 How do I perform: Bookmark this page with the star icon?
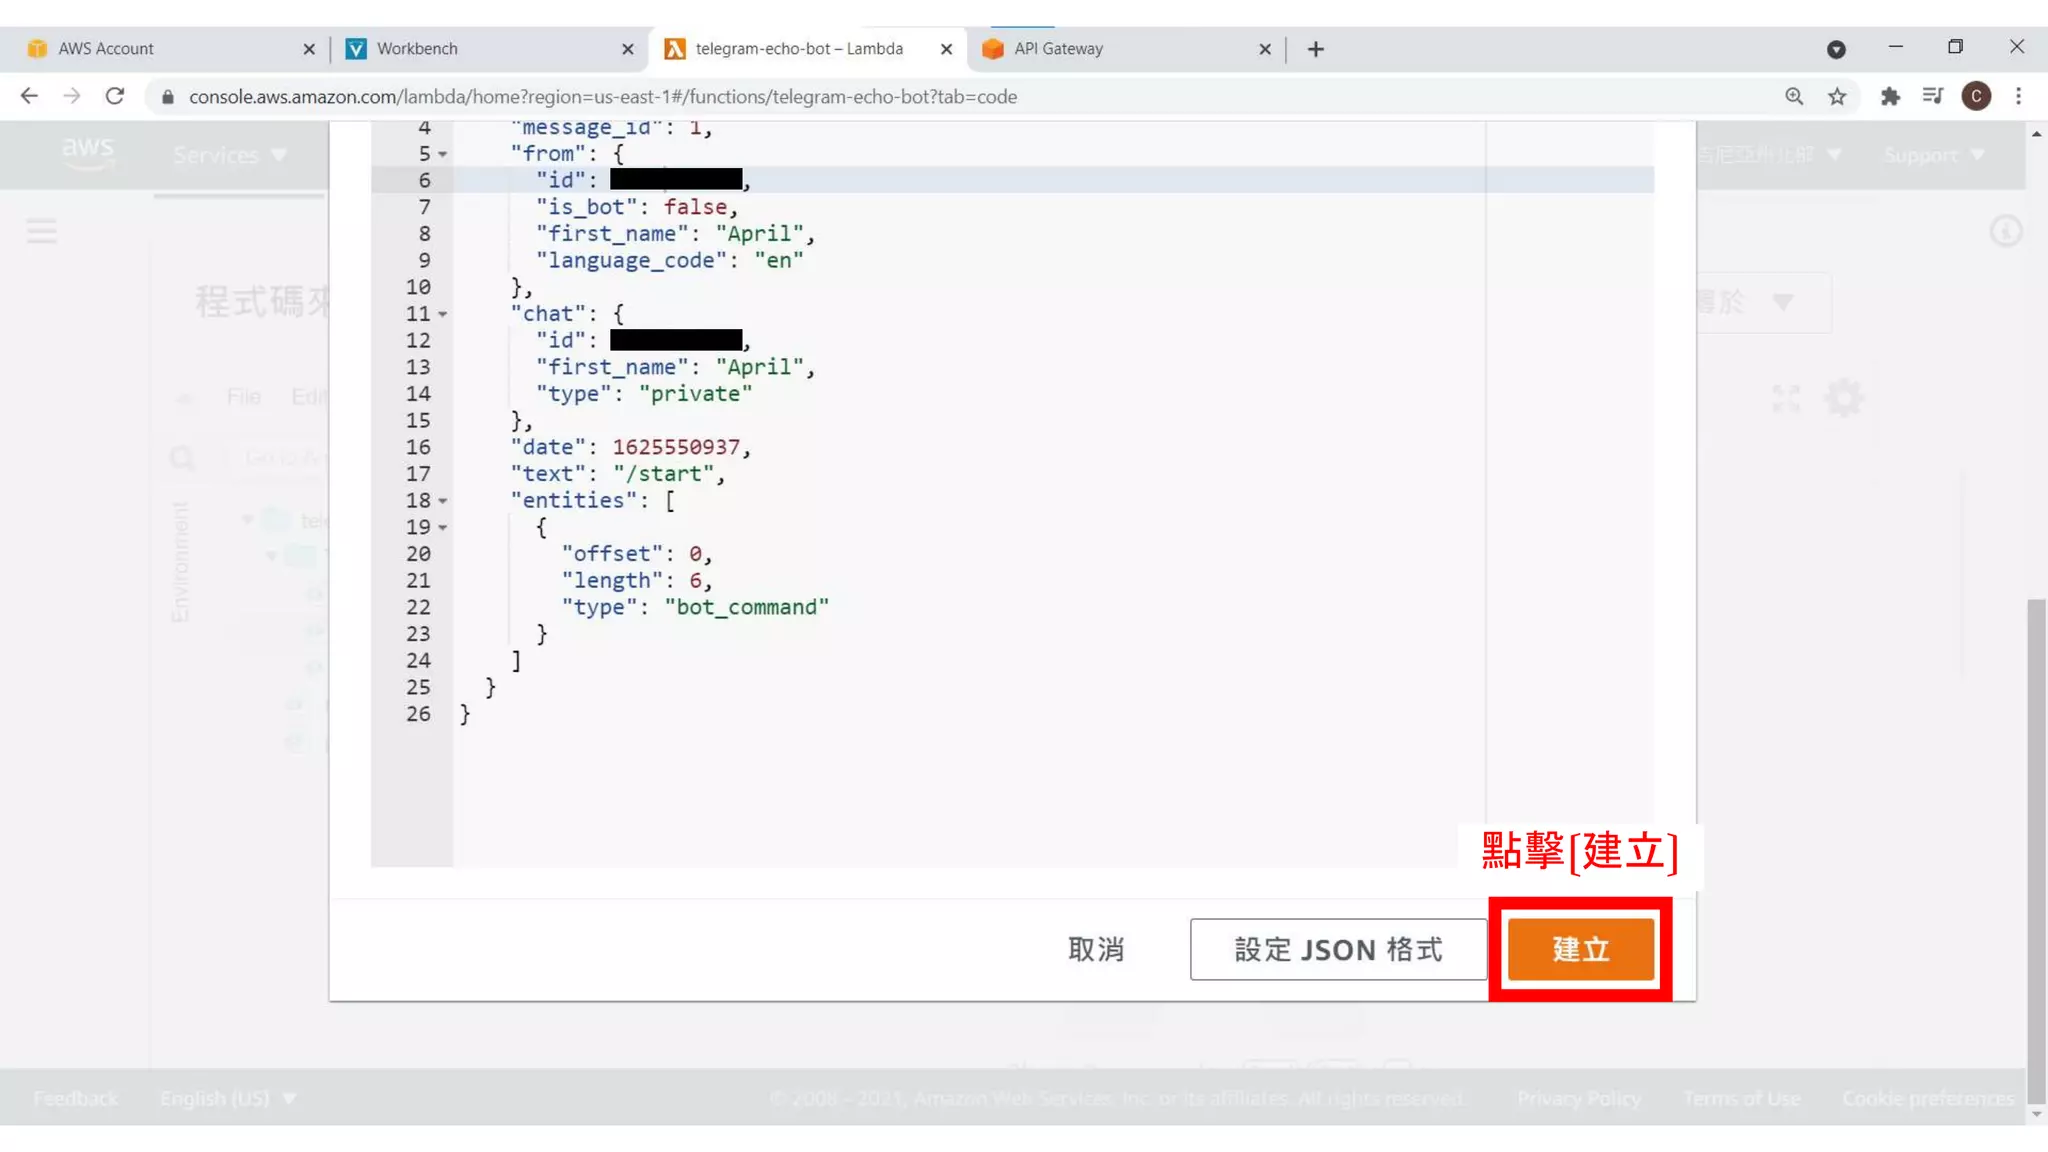click(1837, 96)
